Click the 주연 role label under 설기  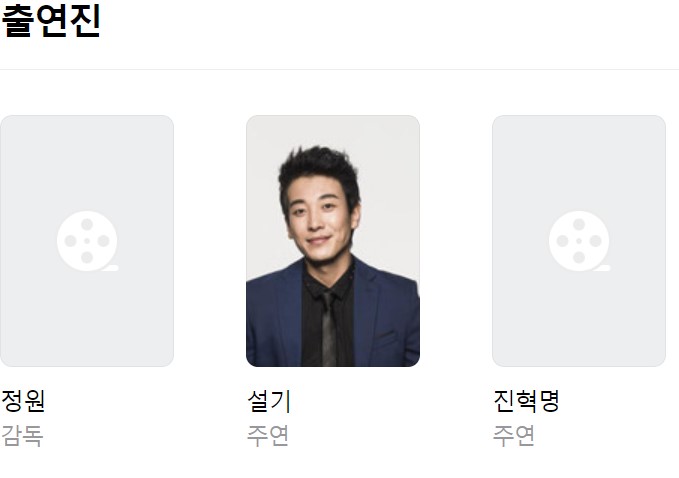(268, 436)
